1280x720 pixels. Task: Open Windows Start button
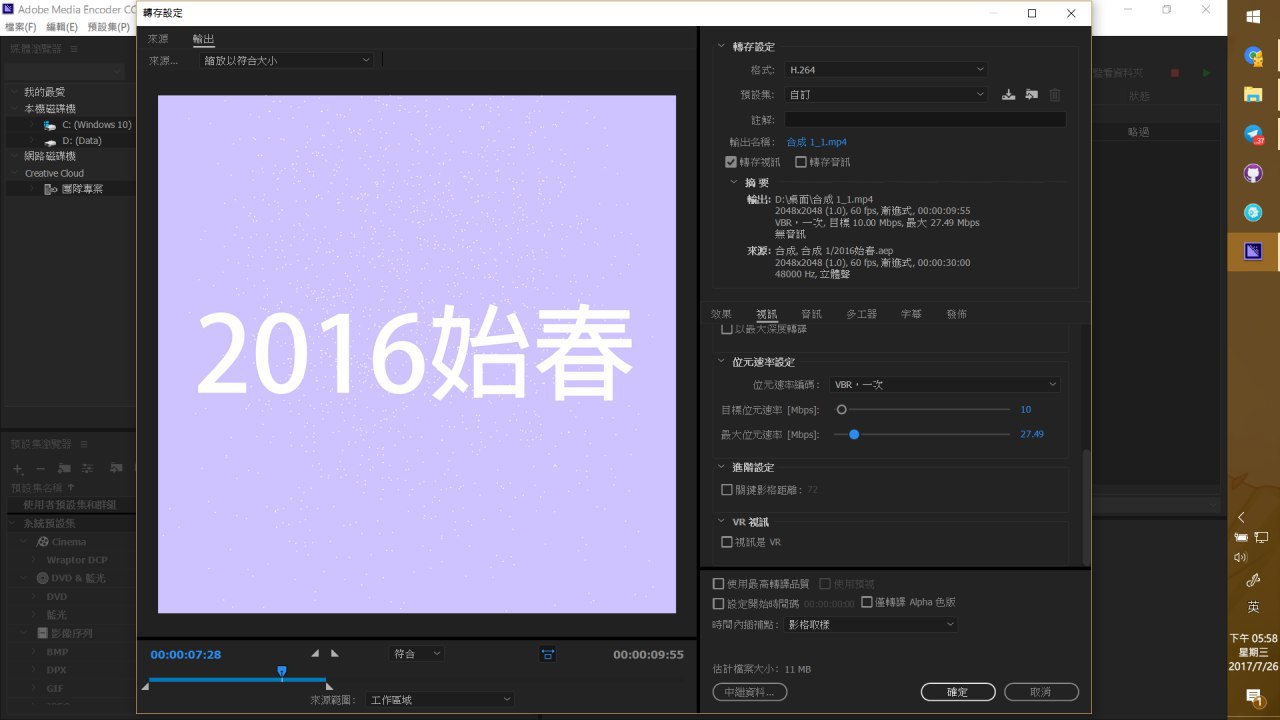tap(1253, 17)
